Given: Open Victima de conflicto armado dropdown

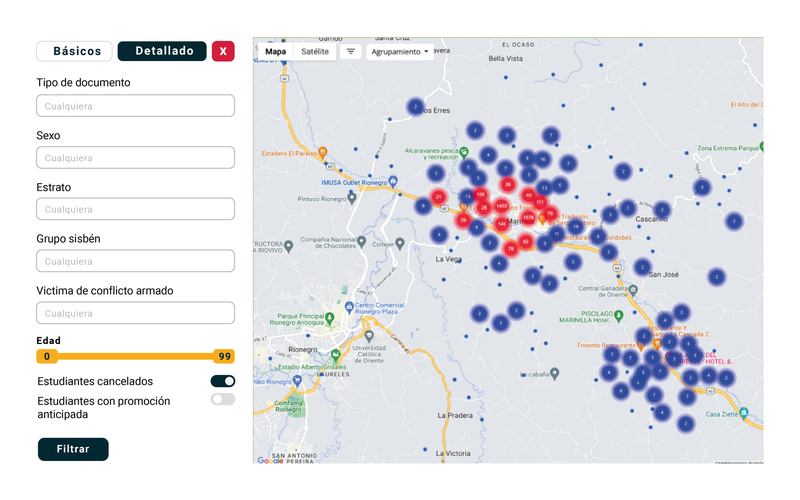Looking at the screenshot, I should 135,313.
